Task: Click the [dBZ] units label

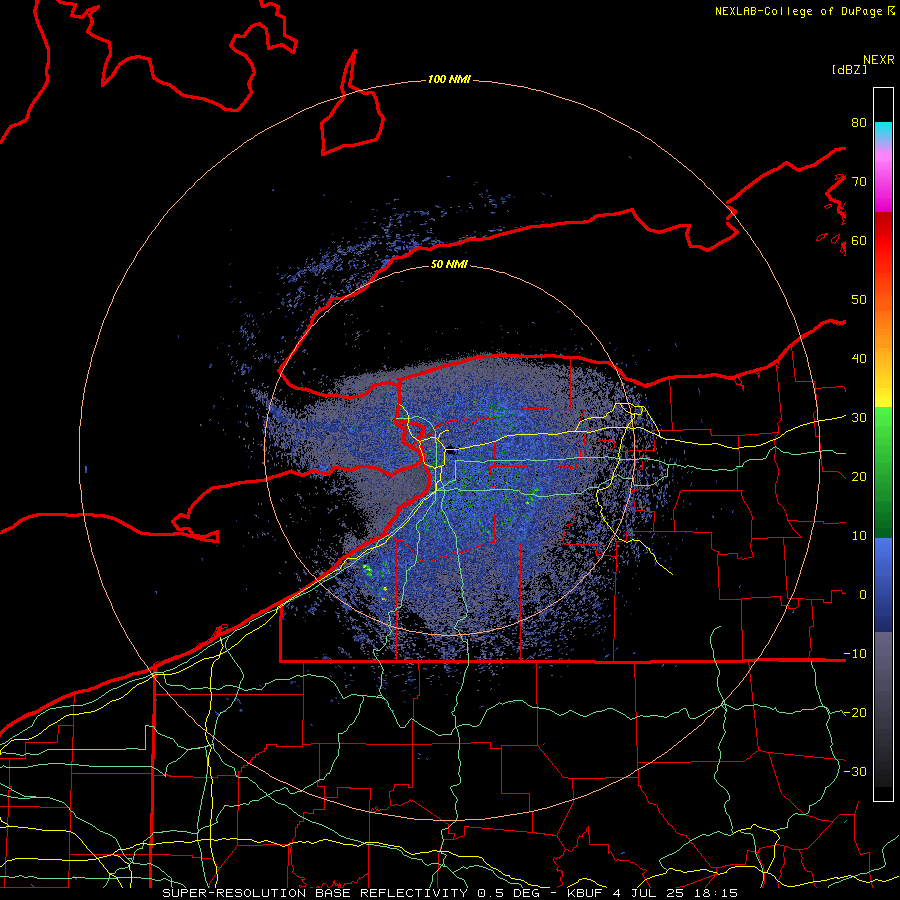Action: coord(849,69)
